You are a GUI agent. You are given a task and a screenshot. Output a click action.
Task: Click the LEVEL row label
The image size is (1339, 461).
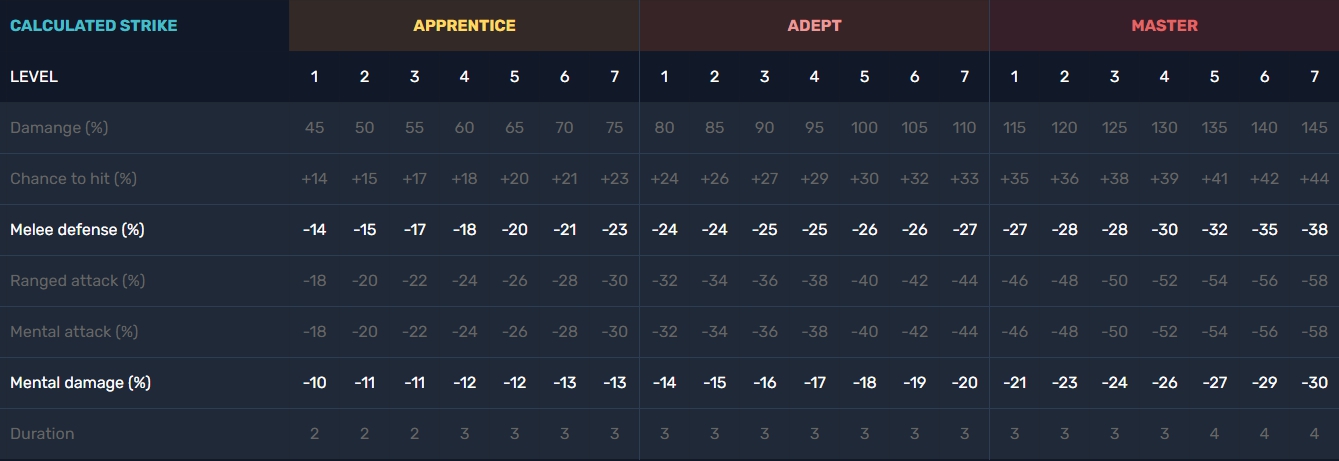pos(34,77)
